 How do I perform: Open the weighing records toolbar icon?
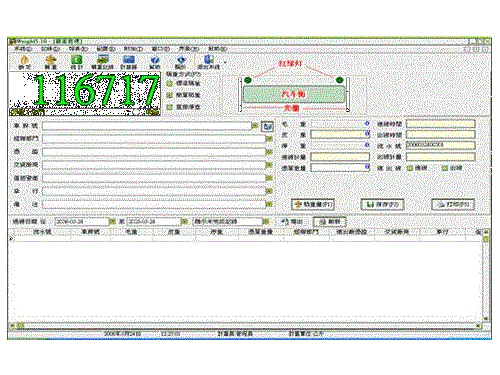(103, 62)
